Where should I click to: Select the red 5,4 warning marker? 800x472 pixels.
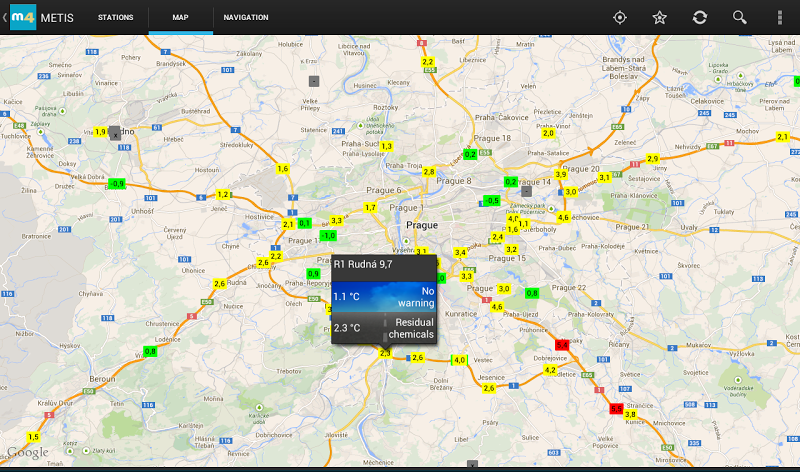pos(562,345)
